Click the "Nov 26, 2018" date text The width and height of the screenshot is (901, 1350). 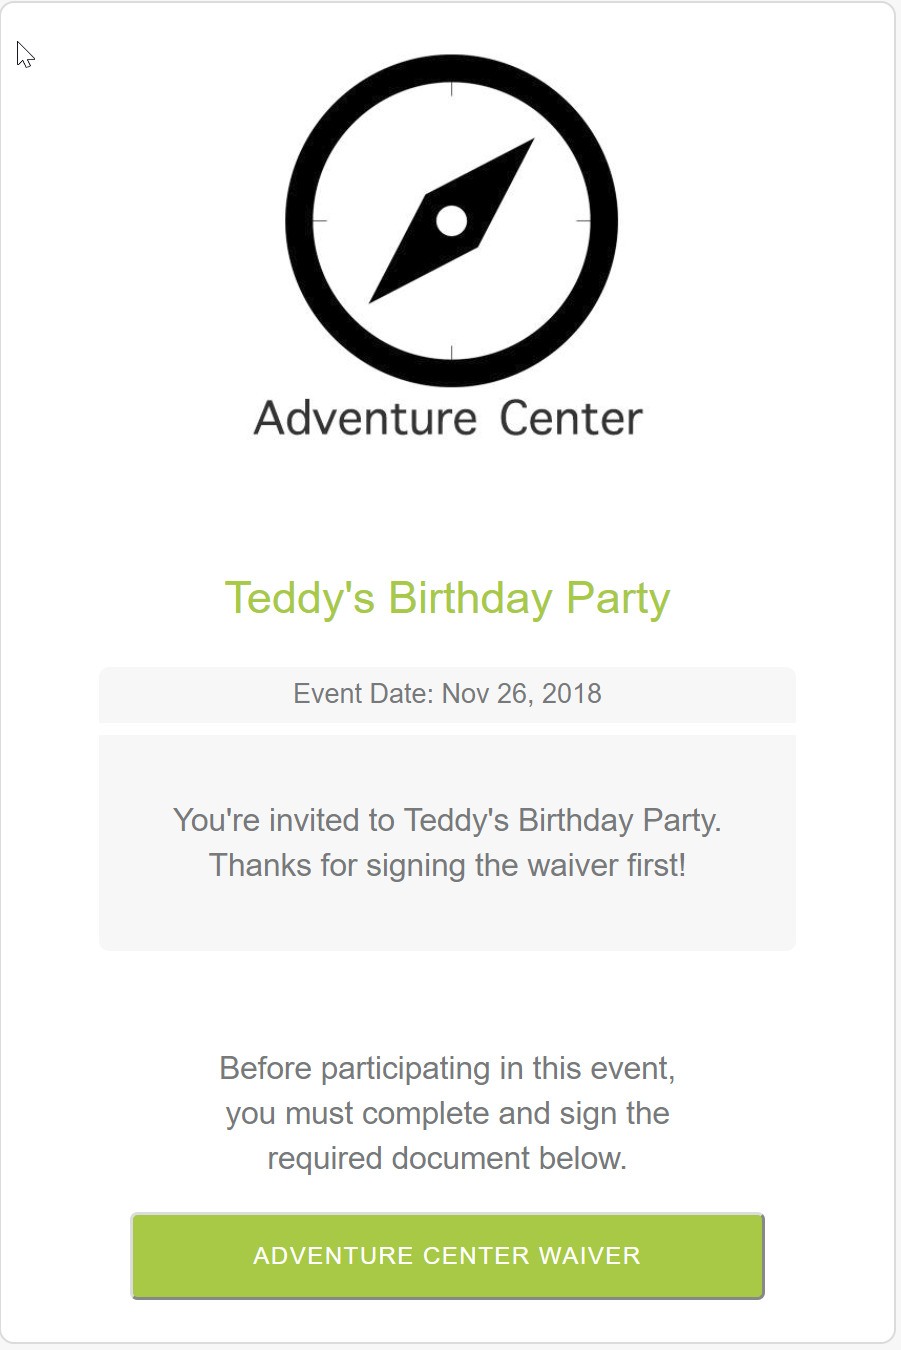pyautogui.click(x=521, y=694)
